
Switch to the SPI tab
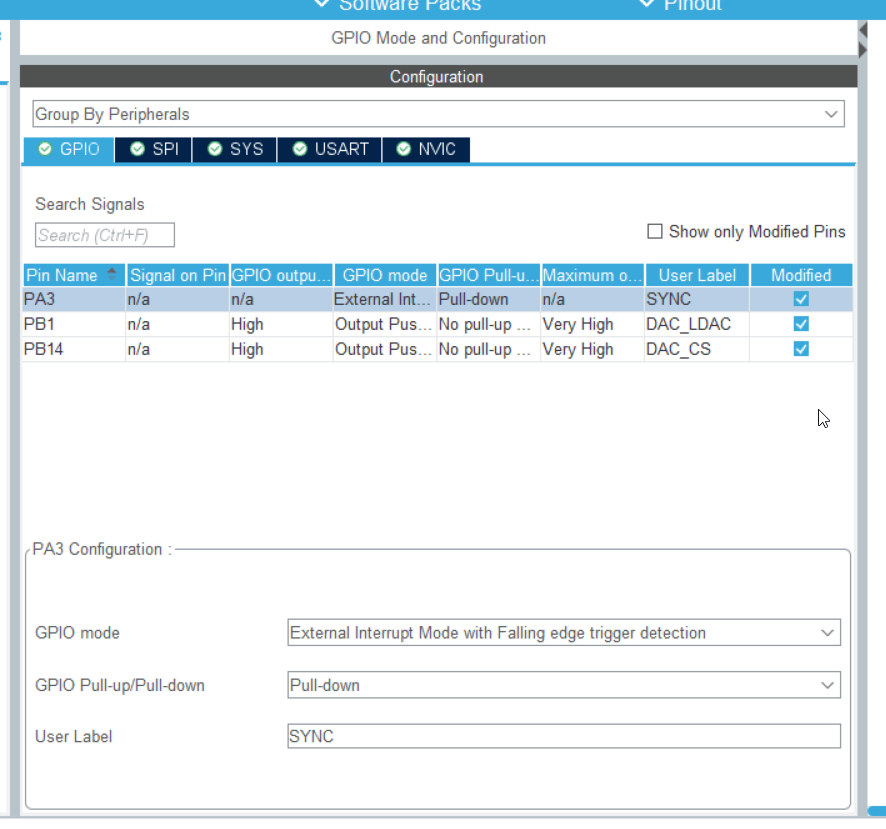(154, 149)
